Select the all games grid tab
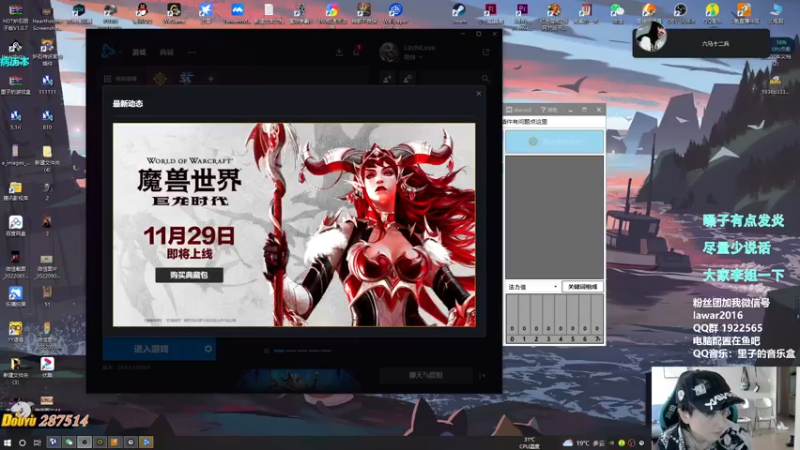The image size is (800, 450). point(120,79)
